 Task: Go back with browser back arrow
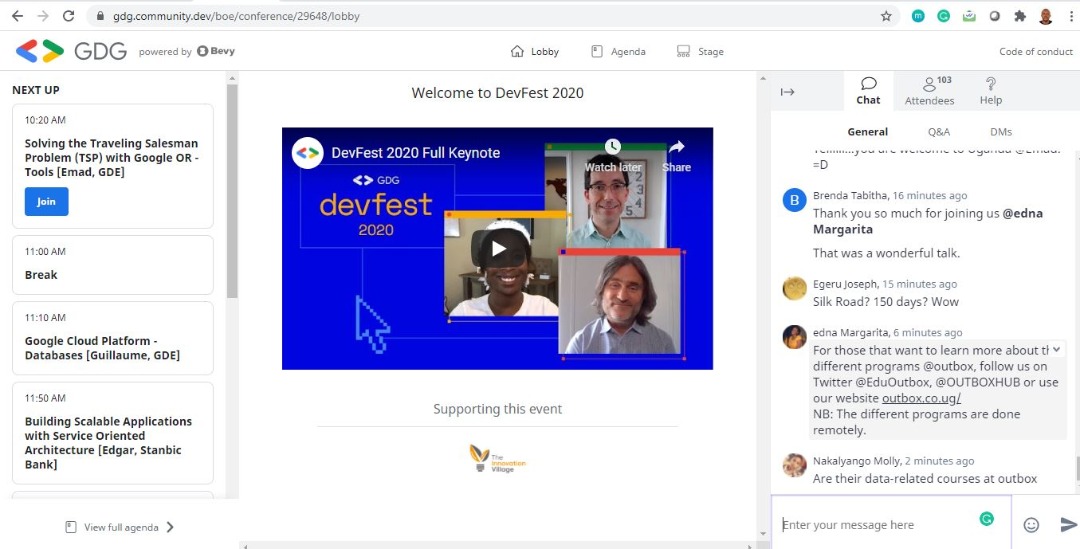(x=17, y=16)
